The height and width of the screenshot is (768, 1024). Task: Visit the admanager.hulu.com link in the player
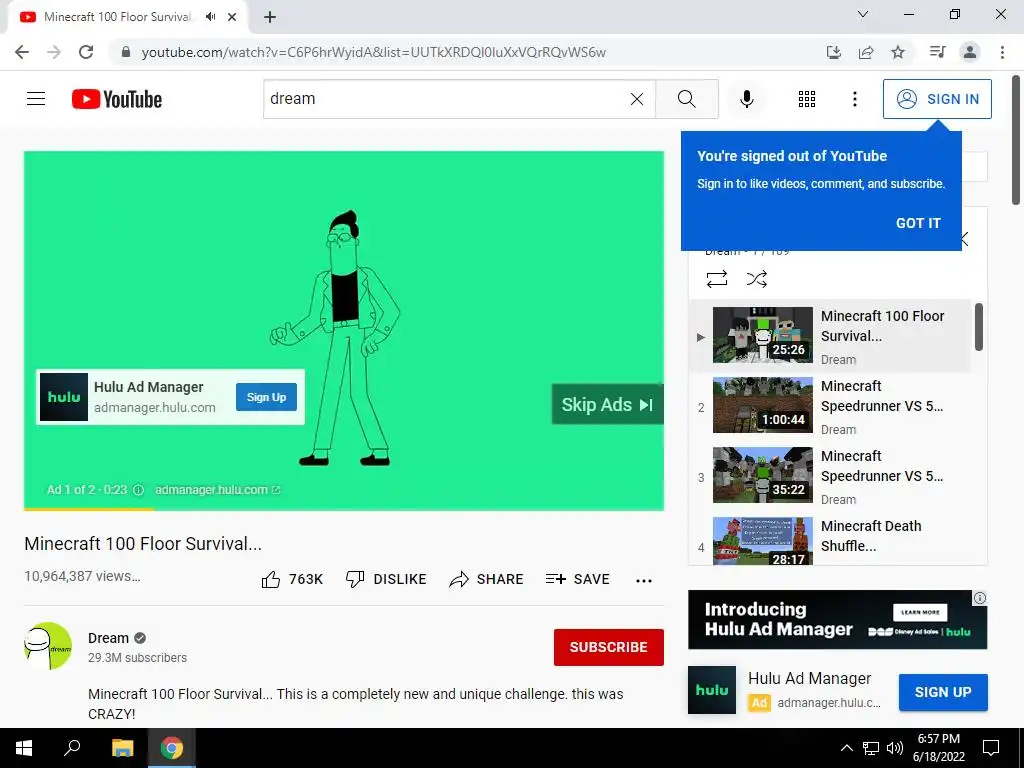(217, 490)
